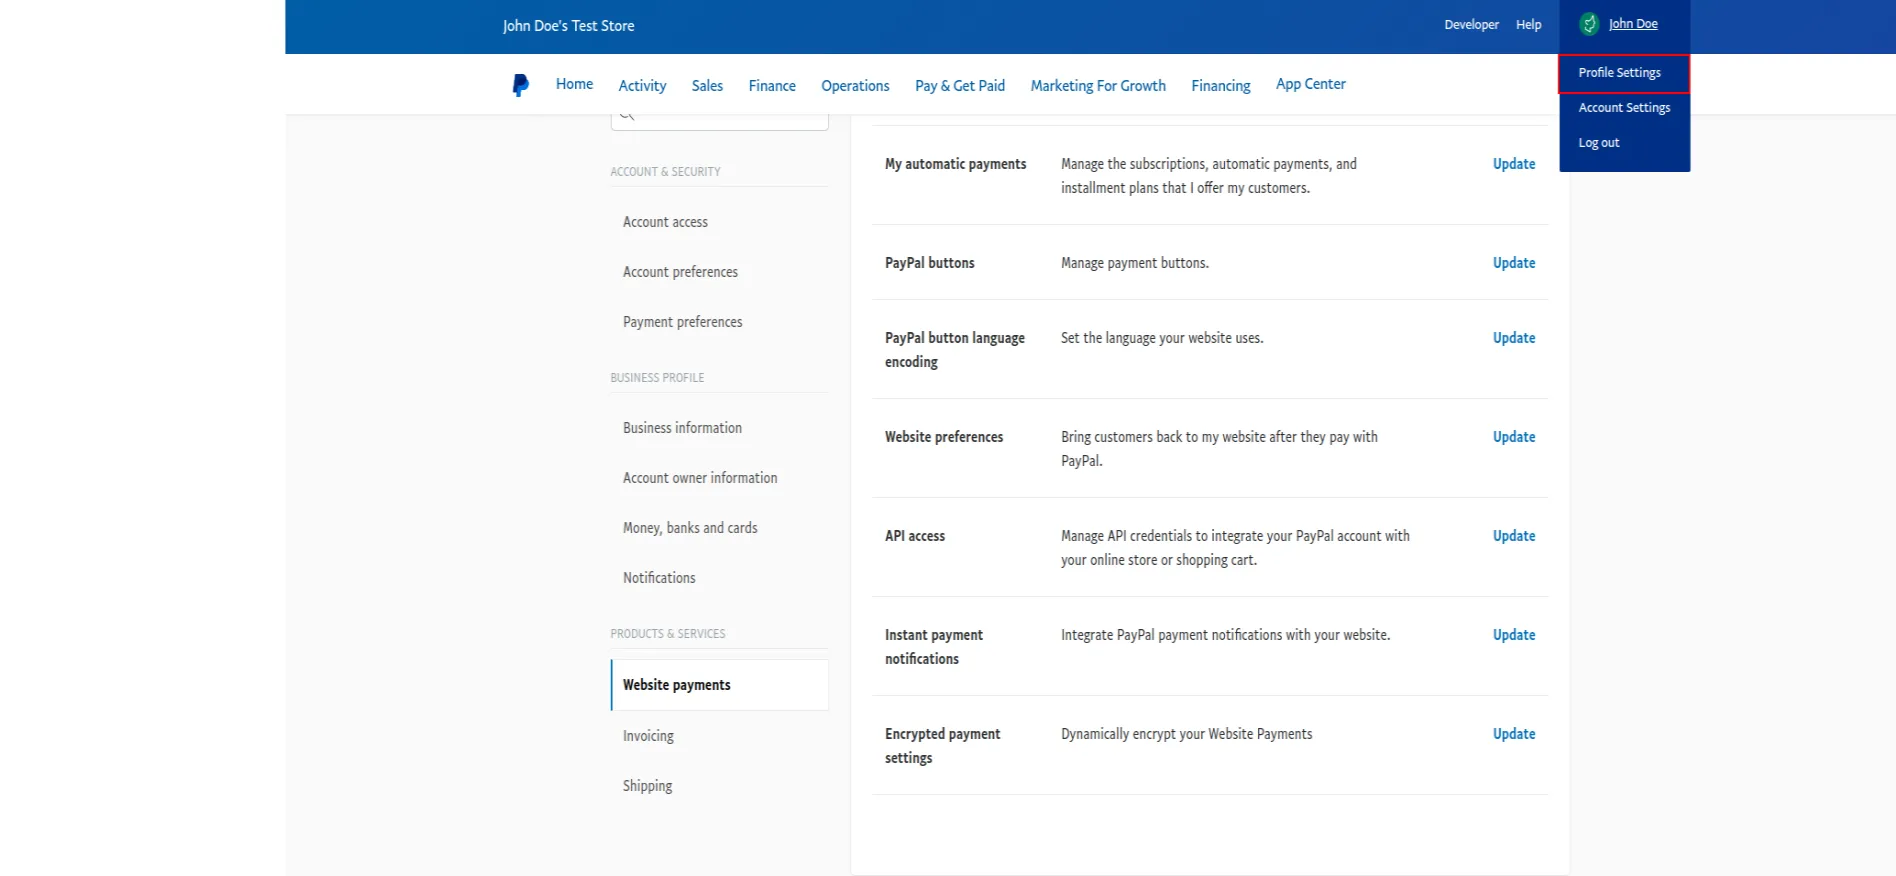This screenshot has height=876, width=1896.
Task: Click PayPal button language encoding label
Action: pyautogui.click(x=955, y=350)
